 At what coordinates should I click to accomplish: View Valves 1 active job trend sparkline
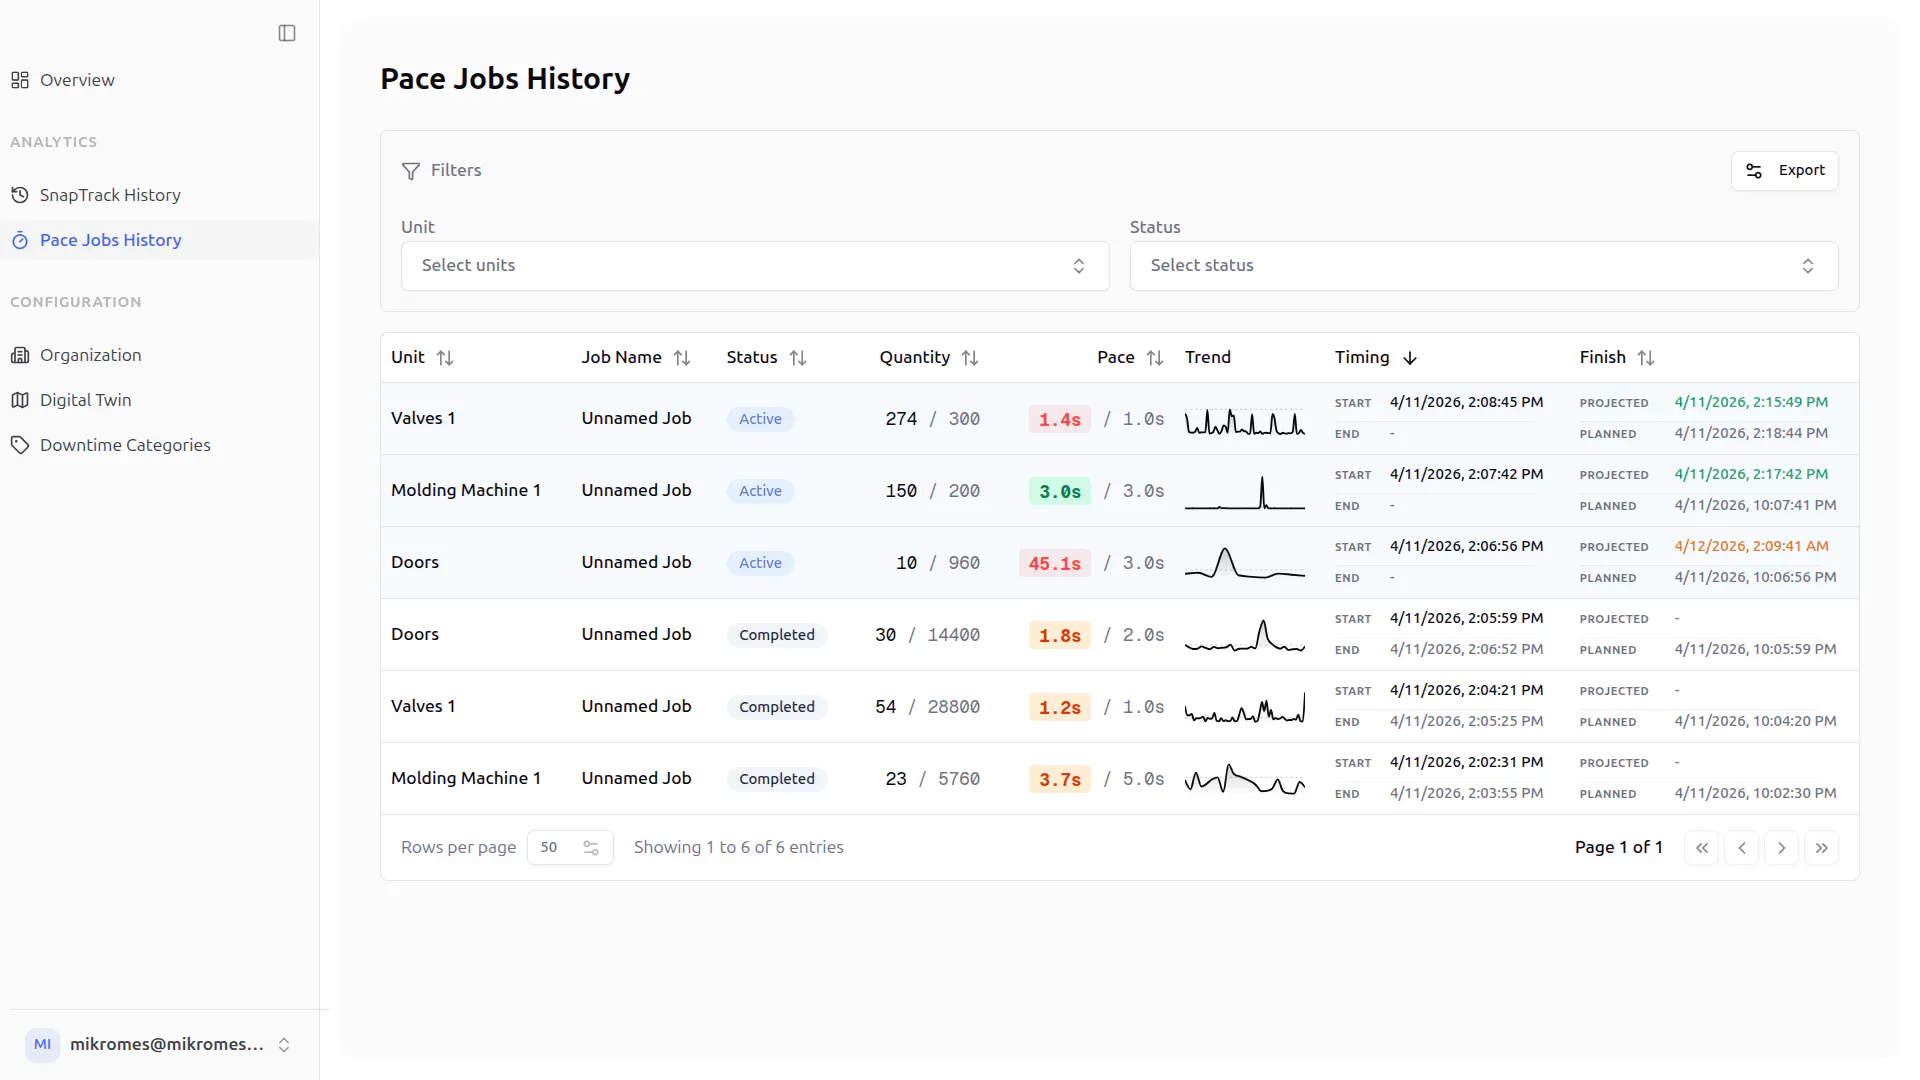pos(1245,421)
